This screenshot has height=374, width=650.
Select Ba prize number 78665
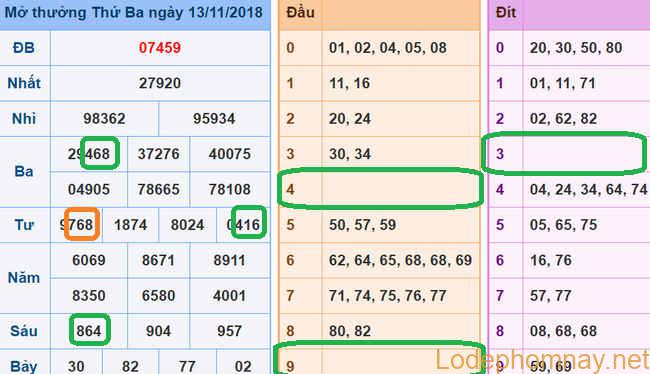point(158,189)
